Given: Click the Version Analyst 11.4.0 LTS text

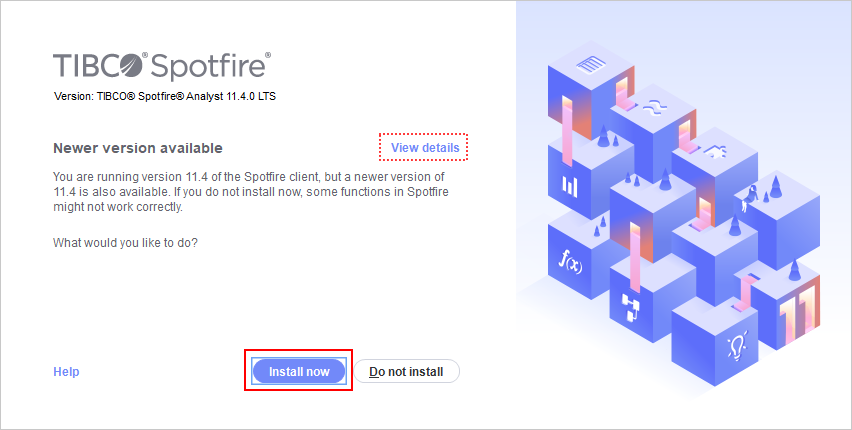Looking at the screenshot, I should 165,96.
